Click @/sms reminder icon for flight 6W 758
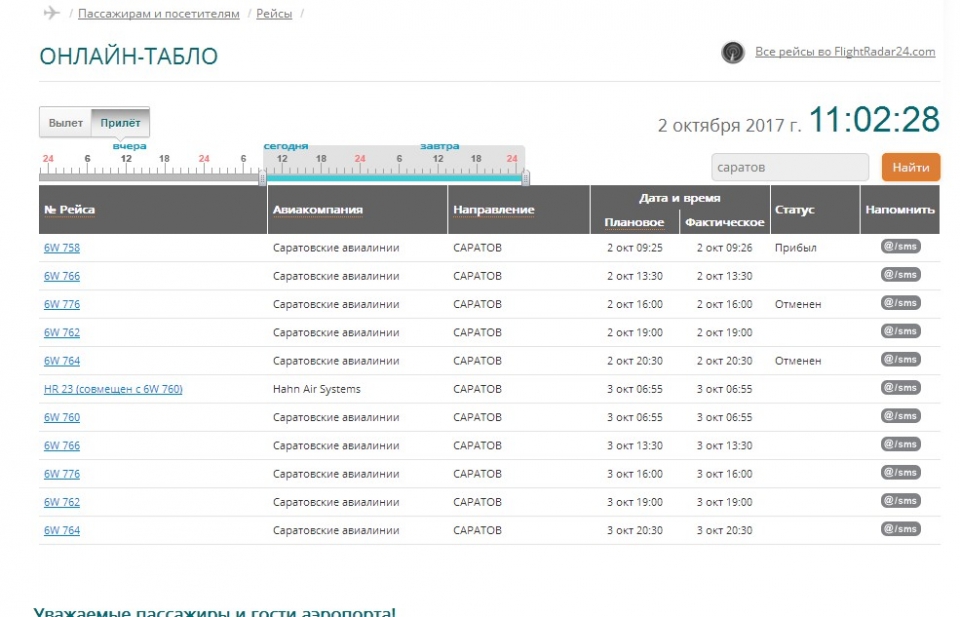The height and width of the screenshot is (617, 960). click(900, 246)
